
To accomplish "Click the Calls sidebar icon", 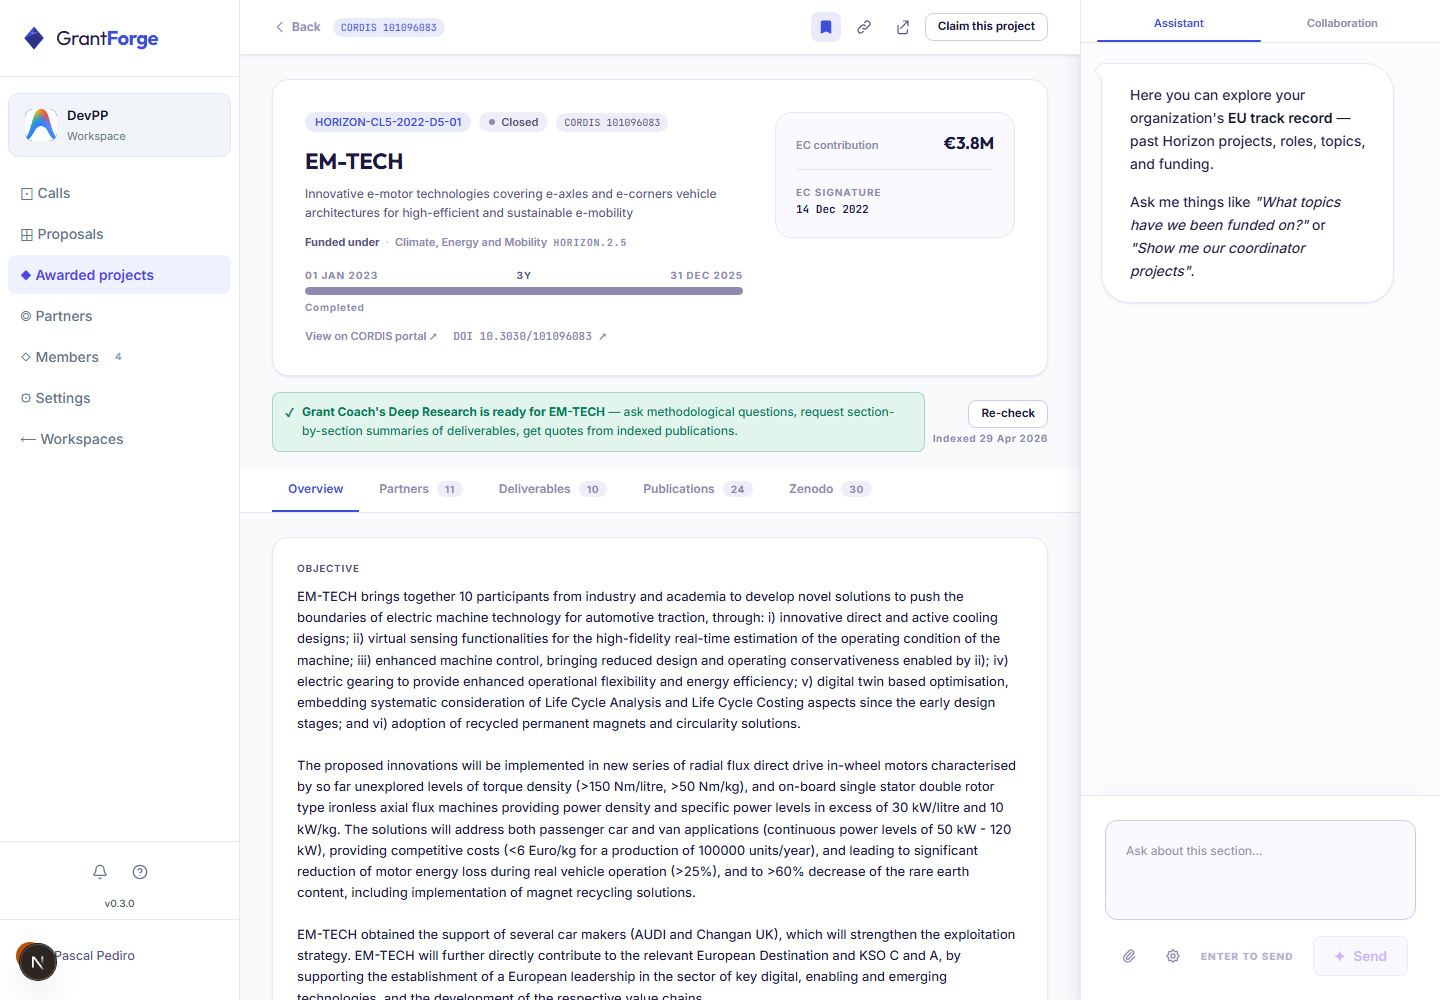I will tap(27, 194).
